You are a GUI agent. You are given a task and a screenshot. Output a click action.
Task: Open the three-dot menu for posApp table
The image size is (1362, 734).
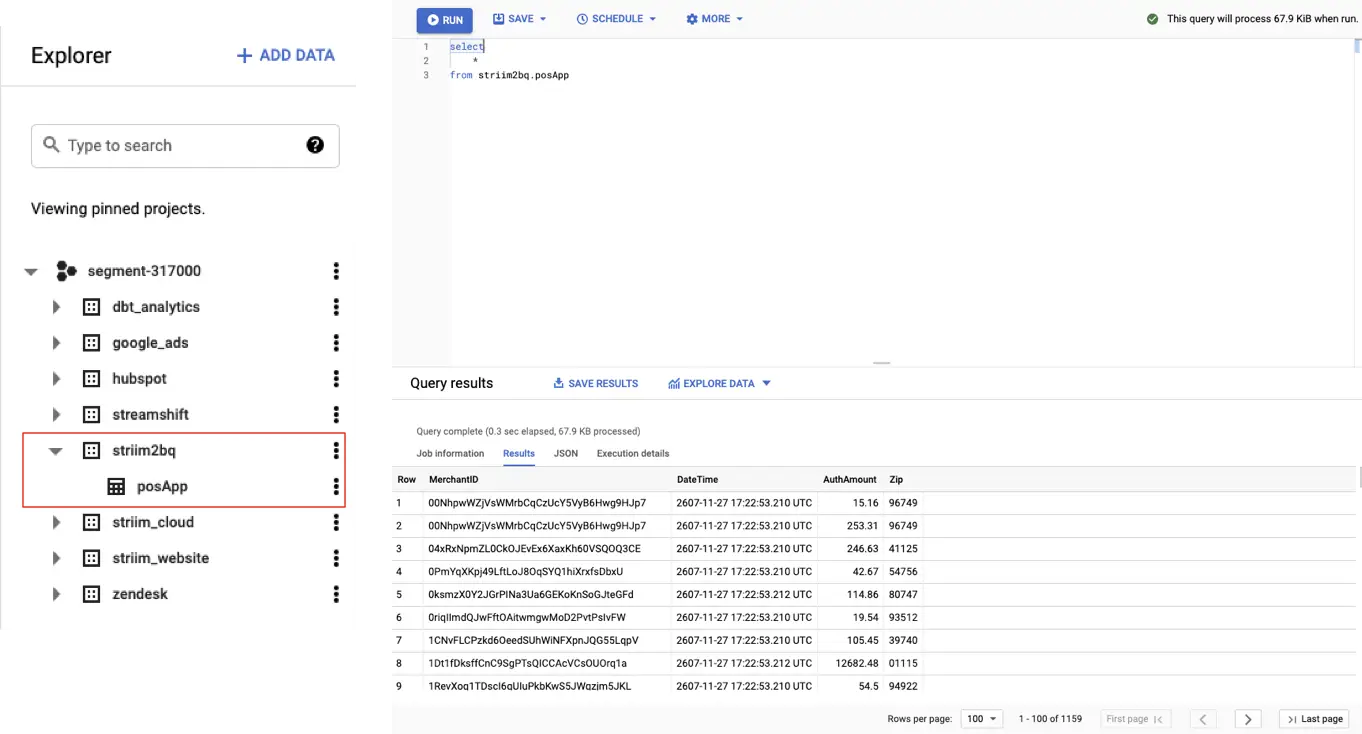336,487
